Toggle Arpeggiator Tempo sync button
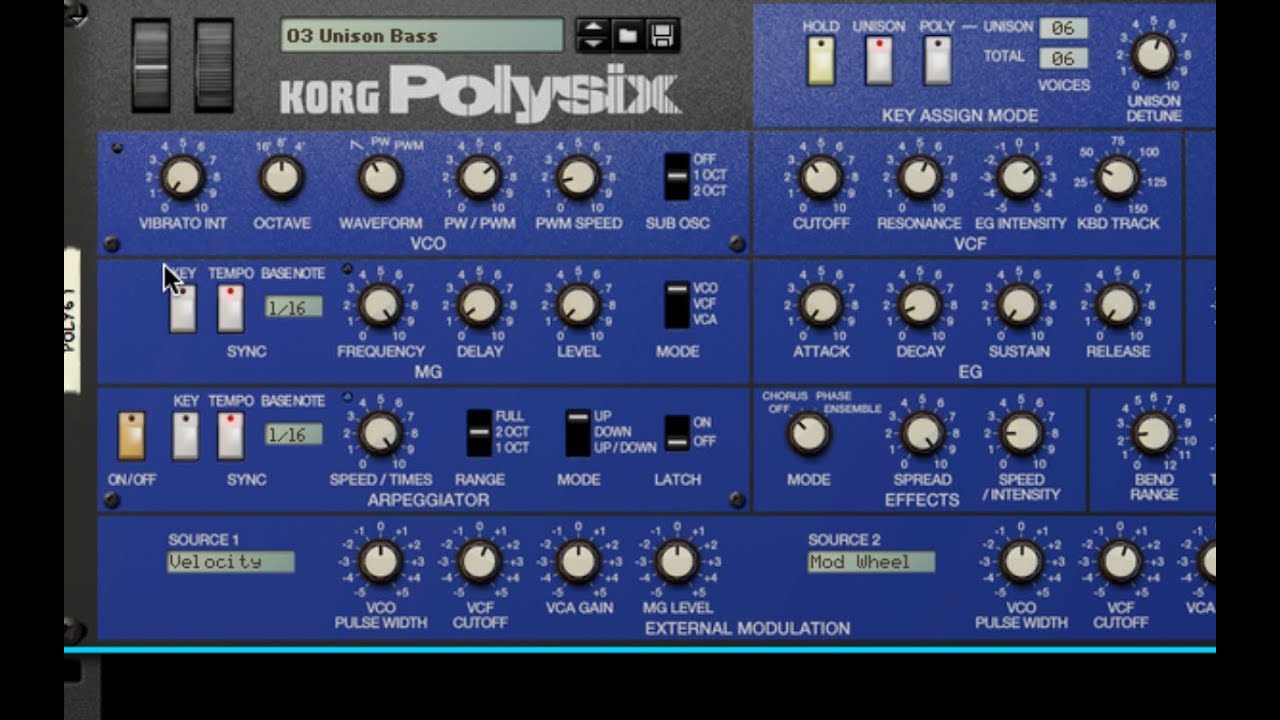 231,435
